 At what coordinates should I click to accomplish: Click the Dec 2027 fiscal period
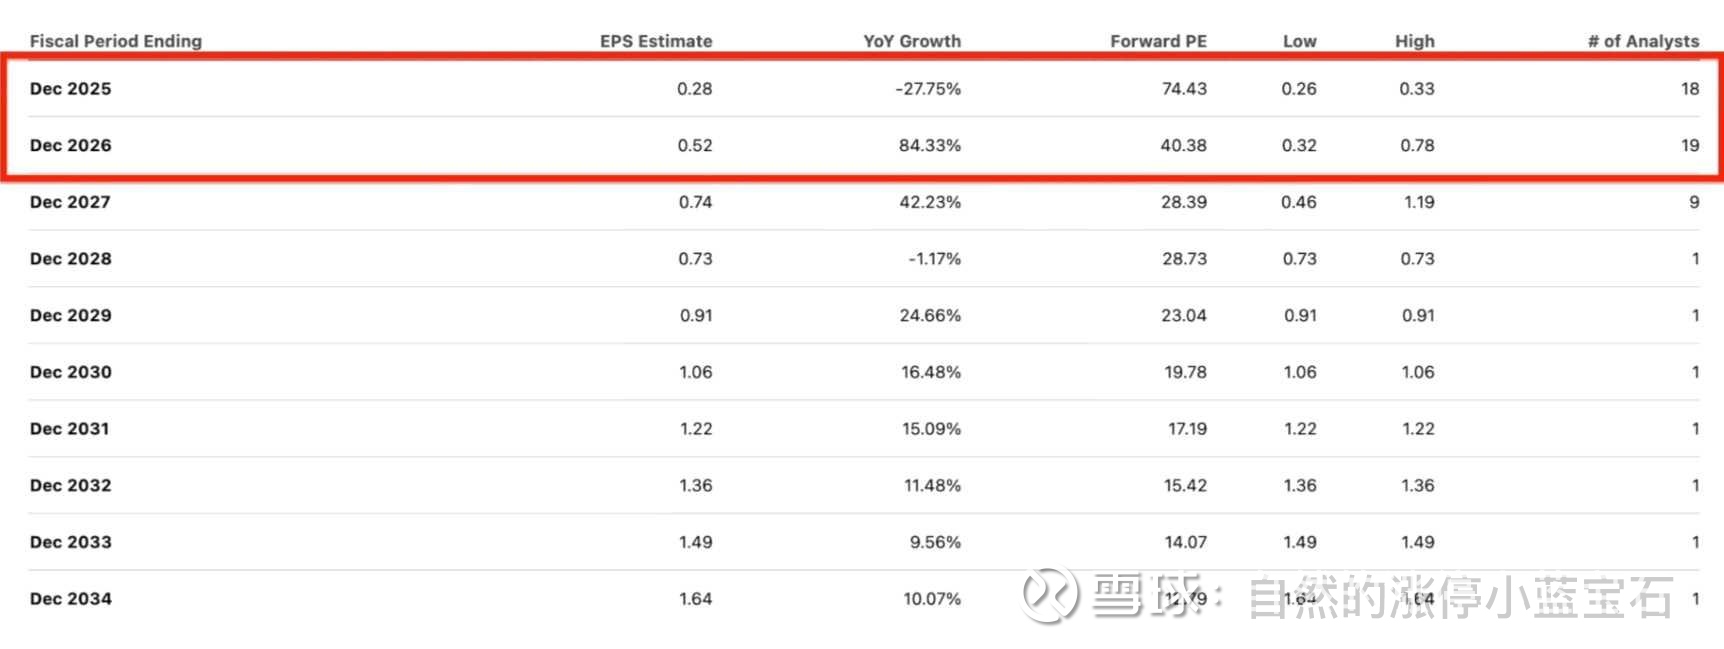click(70, 202)
